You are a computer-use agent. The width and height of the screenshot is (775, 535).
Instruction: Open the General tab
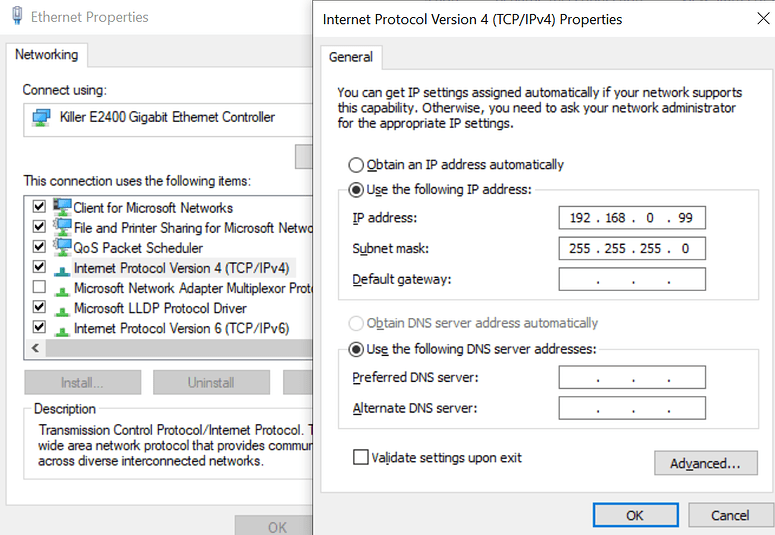pyautogui.click(x=351, y=58)
